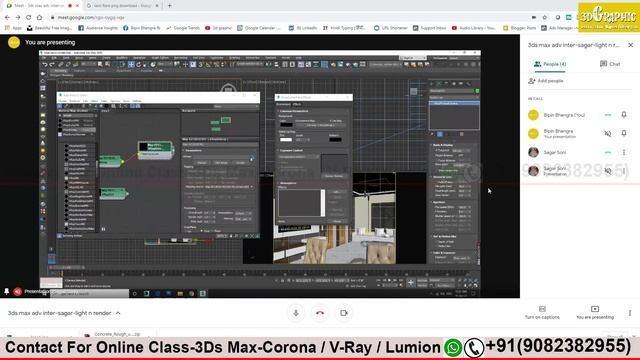
Task: Click the presenter avatar beside You are presenting
Action: point(14,42)
